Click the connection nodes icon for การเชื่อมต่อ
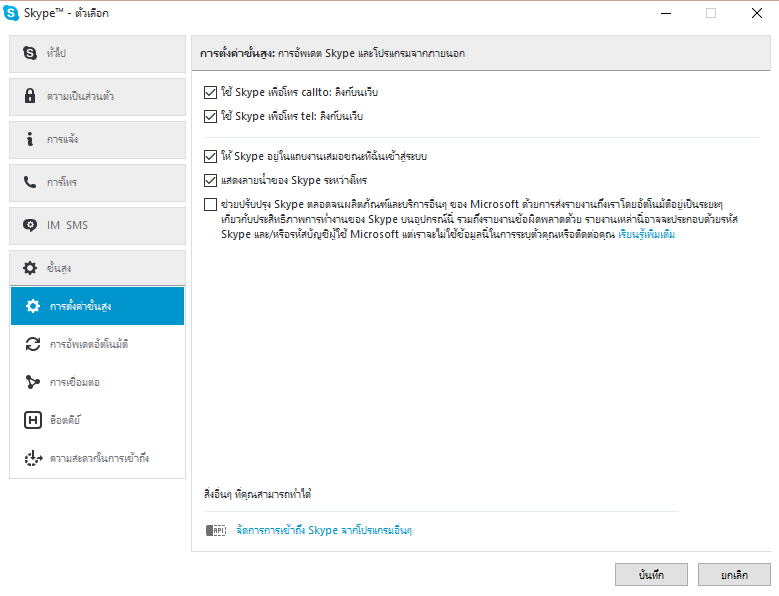This screenshot has height=596, width=779. [33, 382]
